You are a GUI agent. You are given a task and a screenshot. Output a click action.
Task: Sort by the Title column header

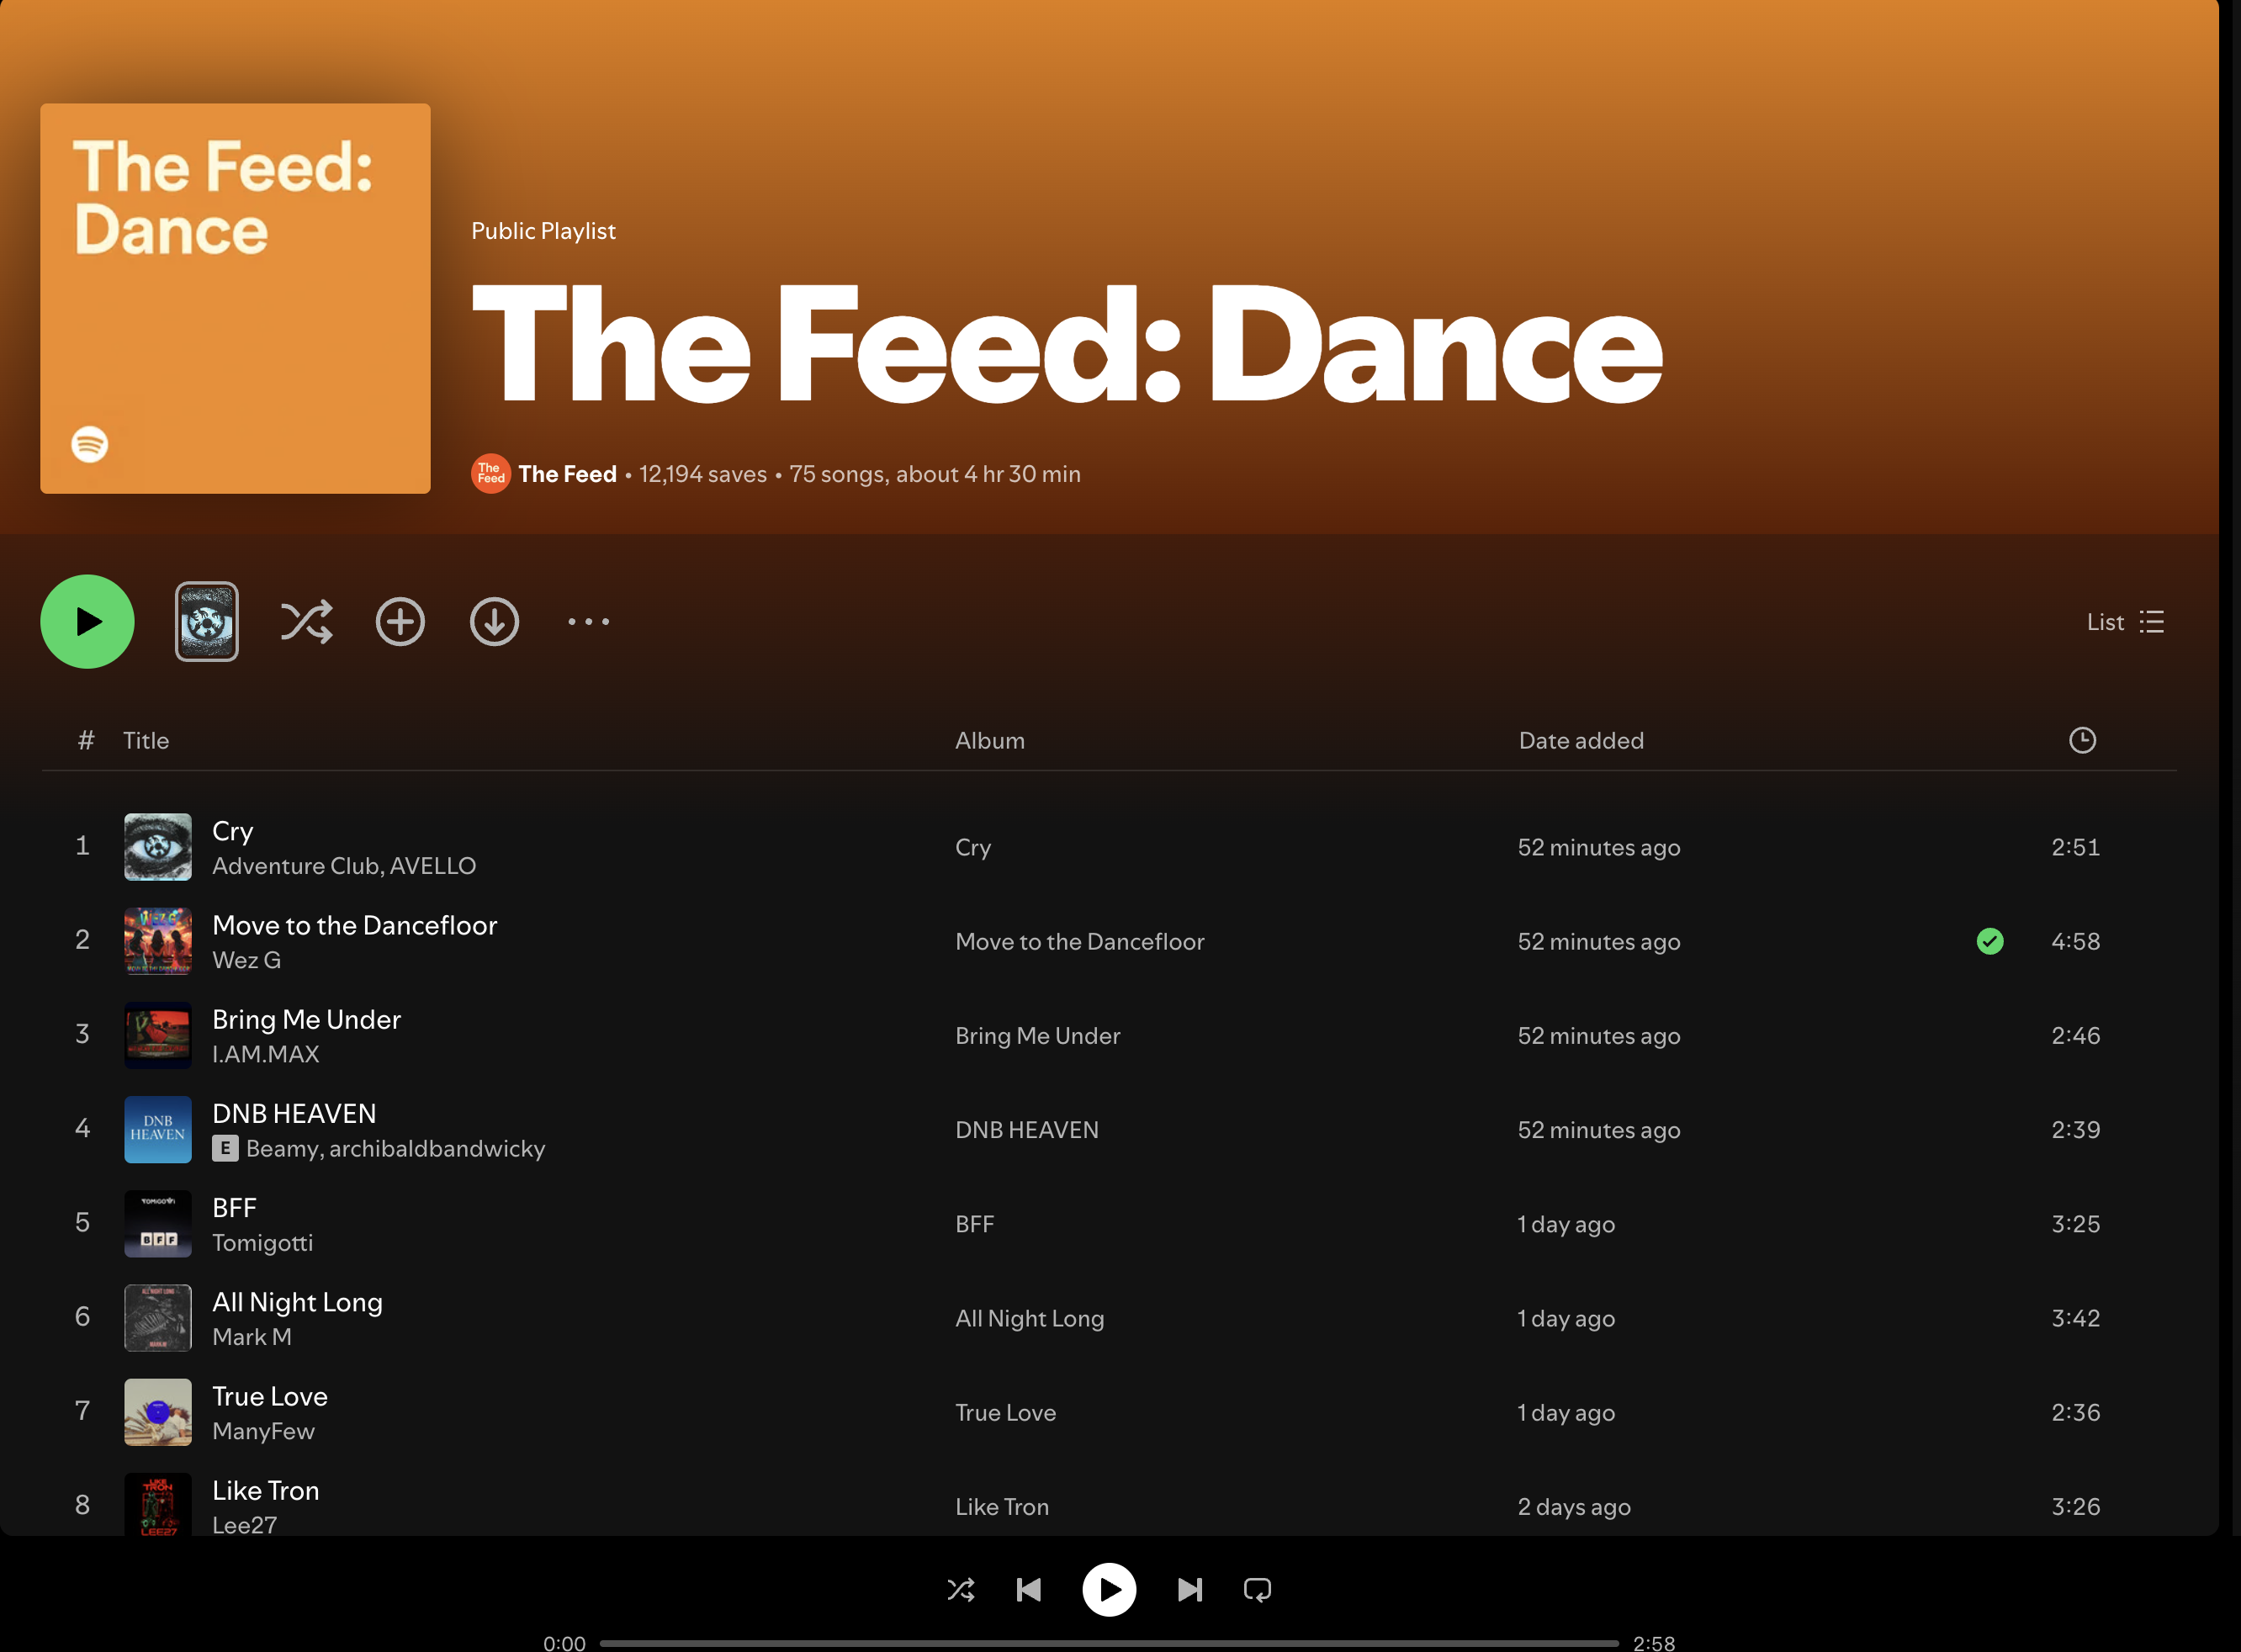click(x=146, y=741)
